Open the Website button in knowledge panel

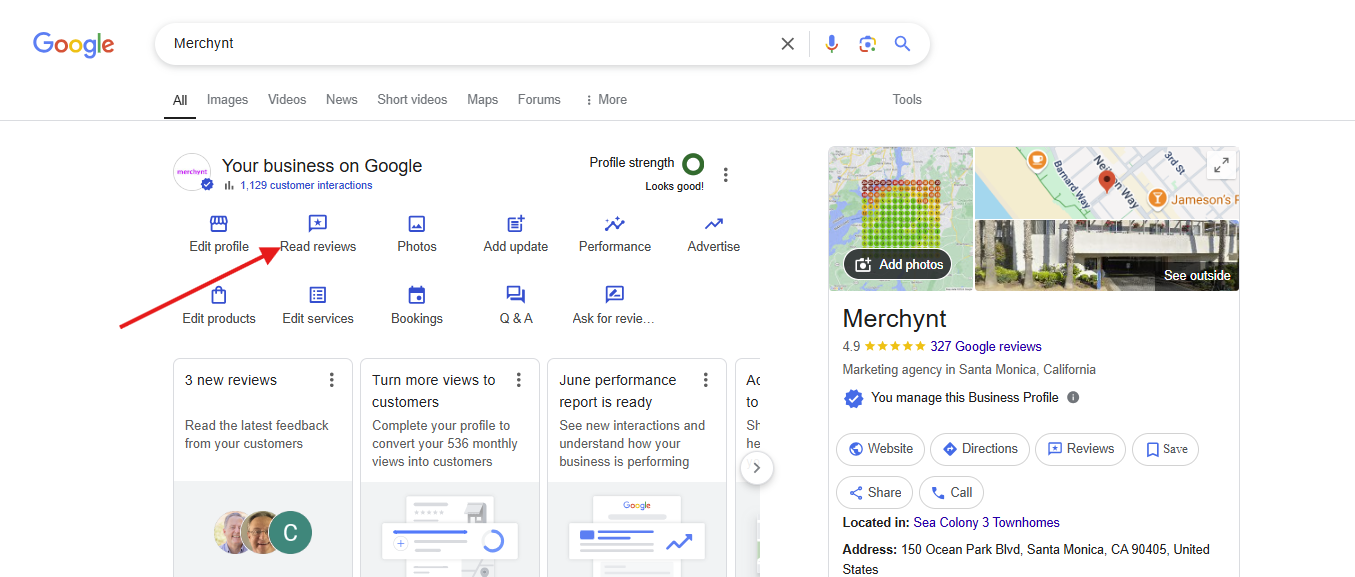pos(880,449)
